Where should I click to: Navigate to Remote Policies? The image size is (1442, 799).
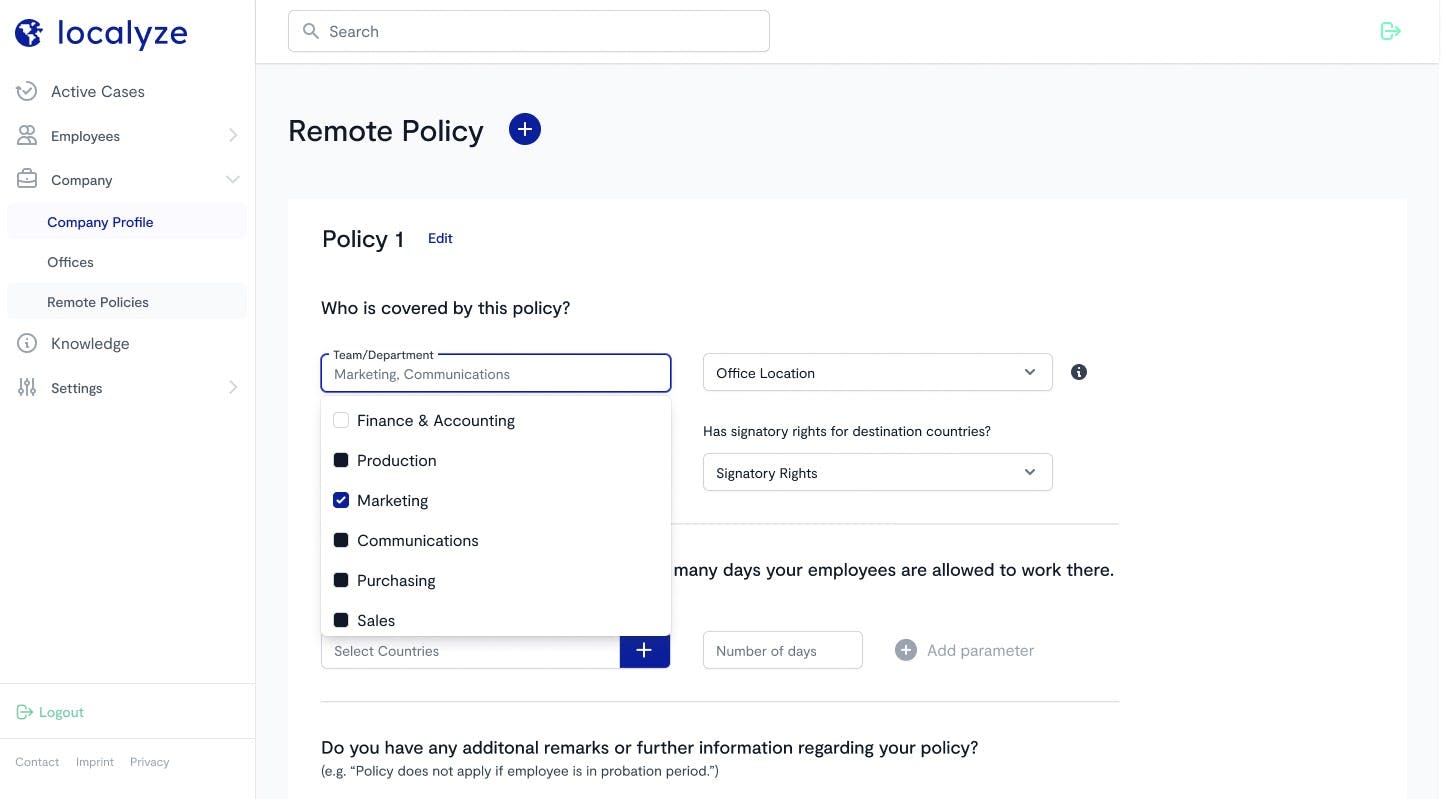tap(97, 301)
